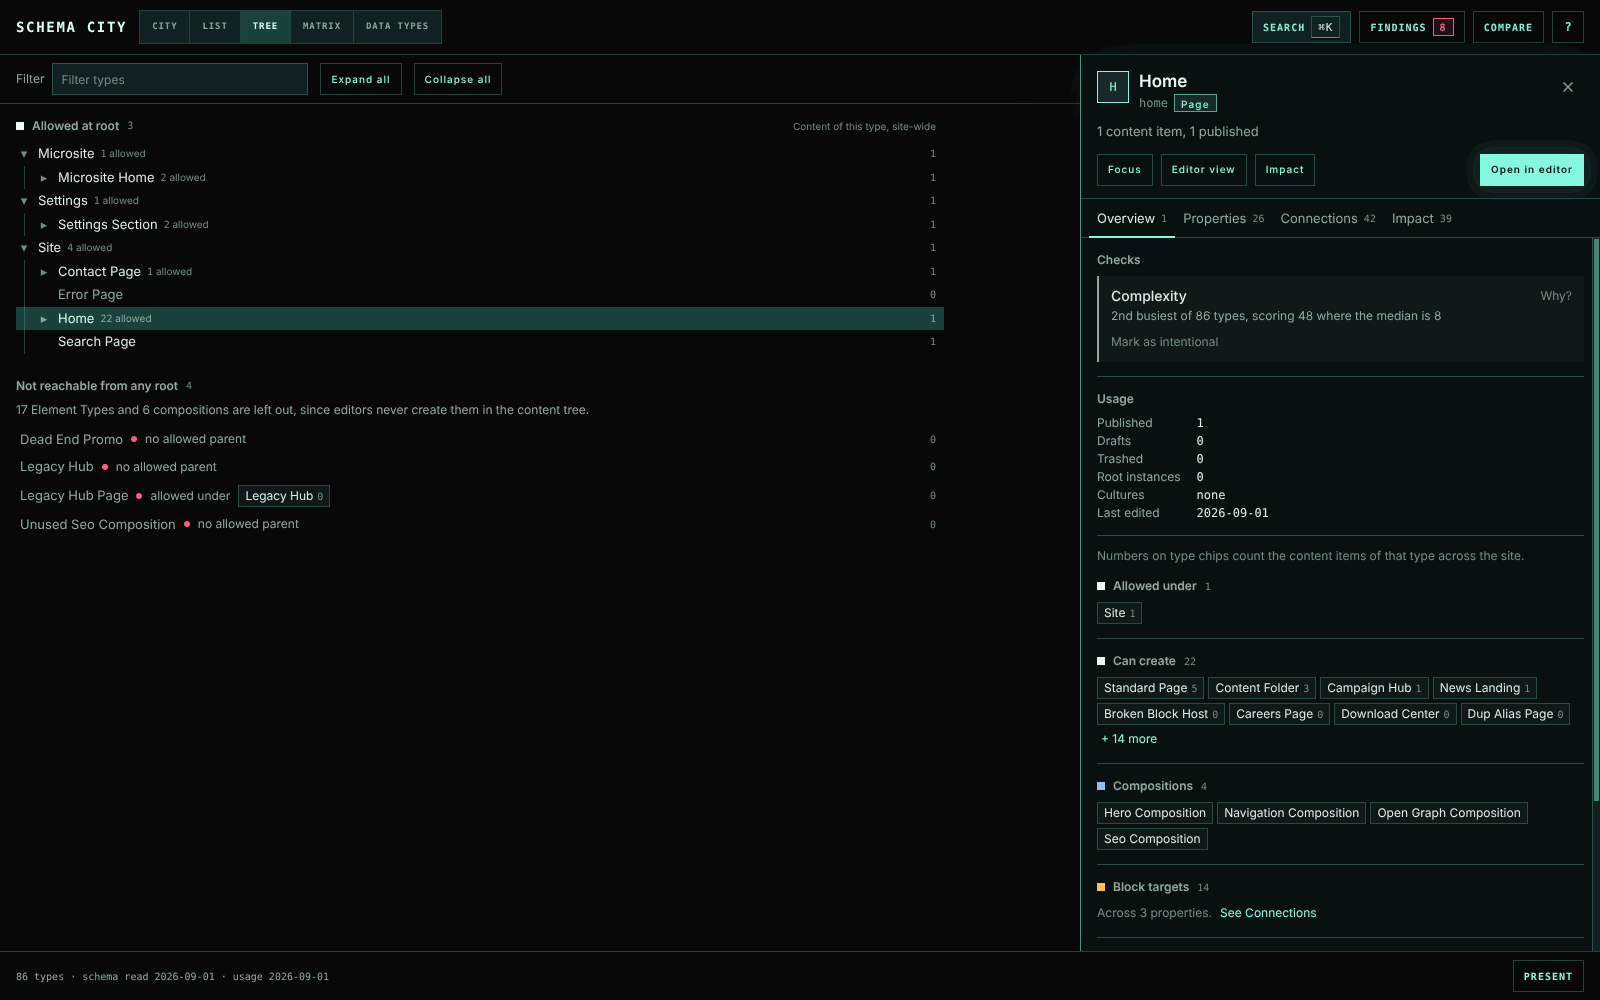Click the Focus button

[x=1125, y=170]
